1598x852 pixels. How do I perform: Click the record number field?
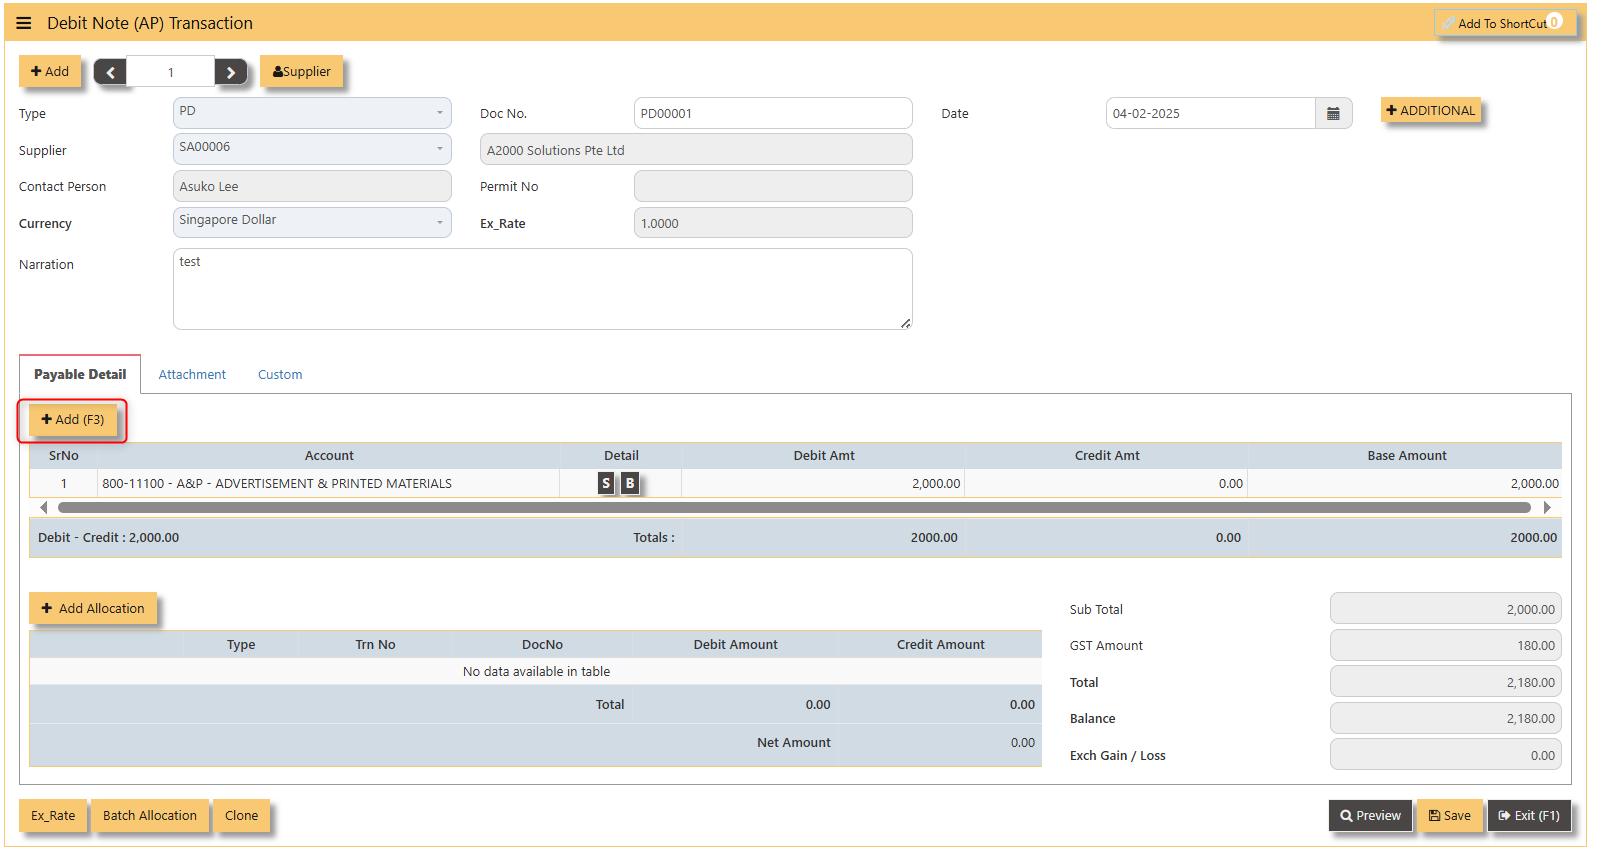coord(171,72)
